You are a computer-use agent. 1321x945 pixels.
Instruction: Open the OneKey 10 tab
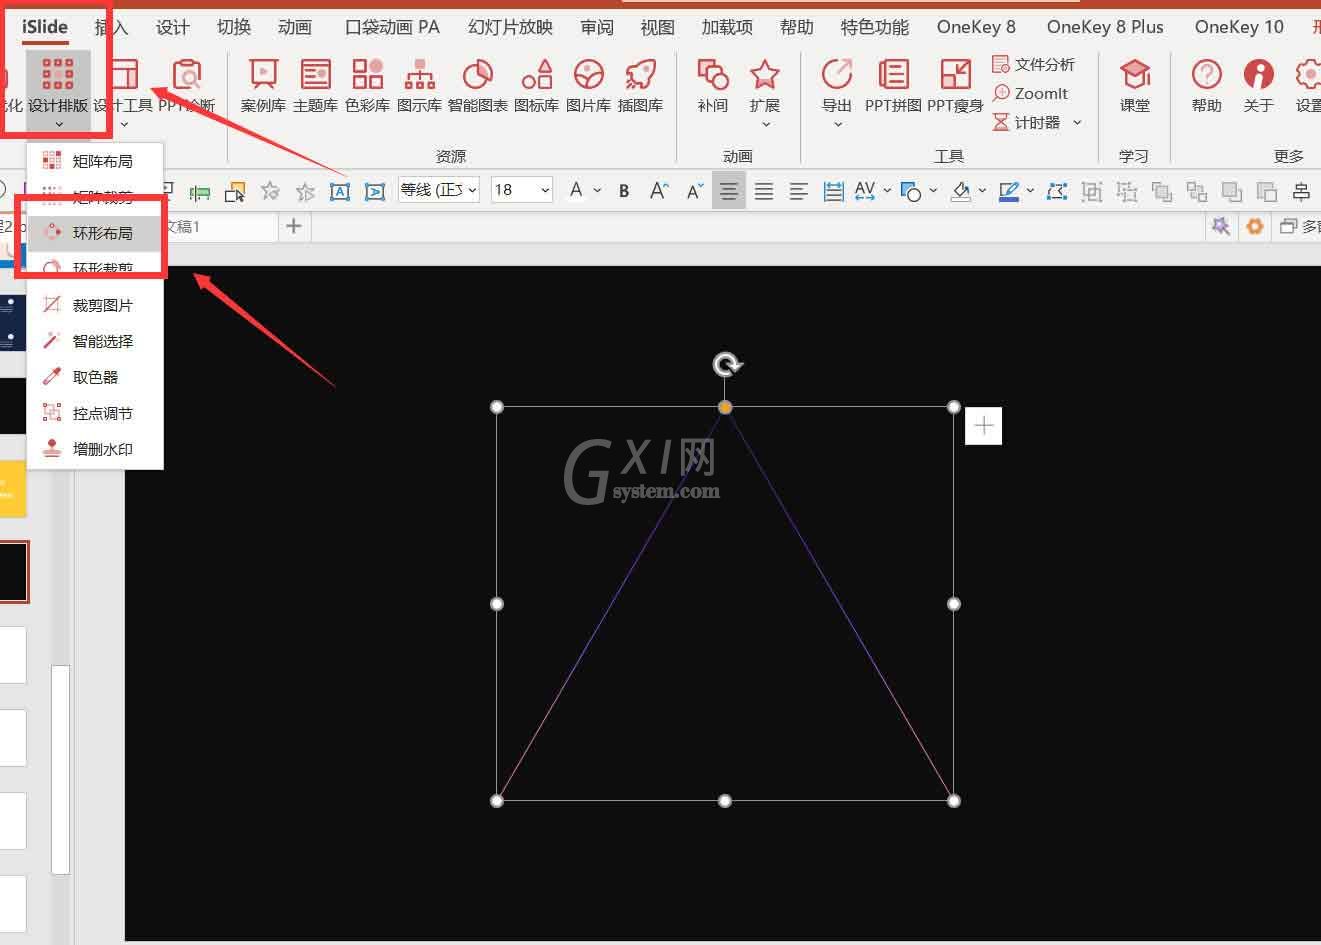[x=1239, y=27]
